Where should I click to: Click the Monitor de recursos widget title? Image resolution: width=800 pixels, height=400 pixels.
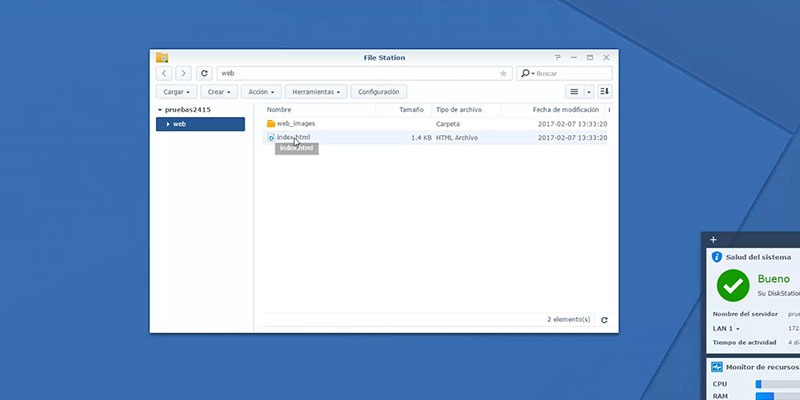(762, 367)
